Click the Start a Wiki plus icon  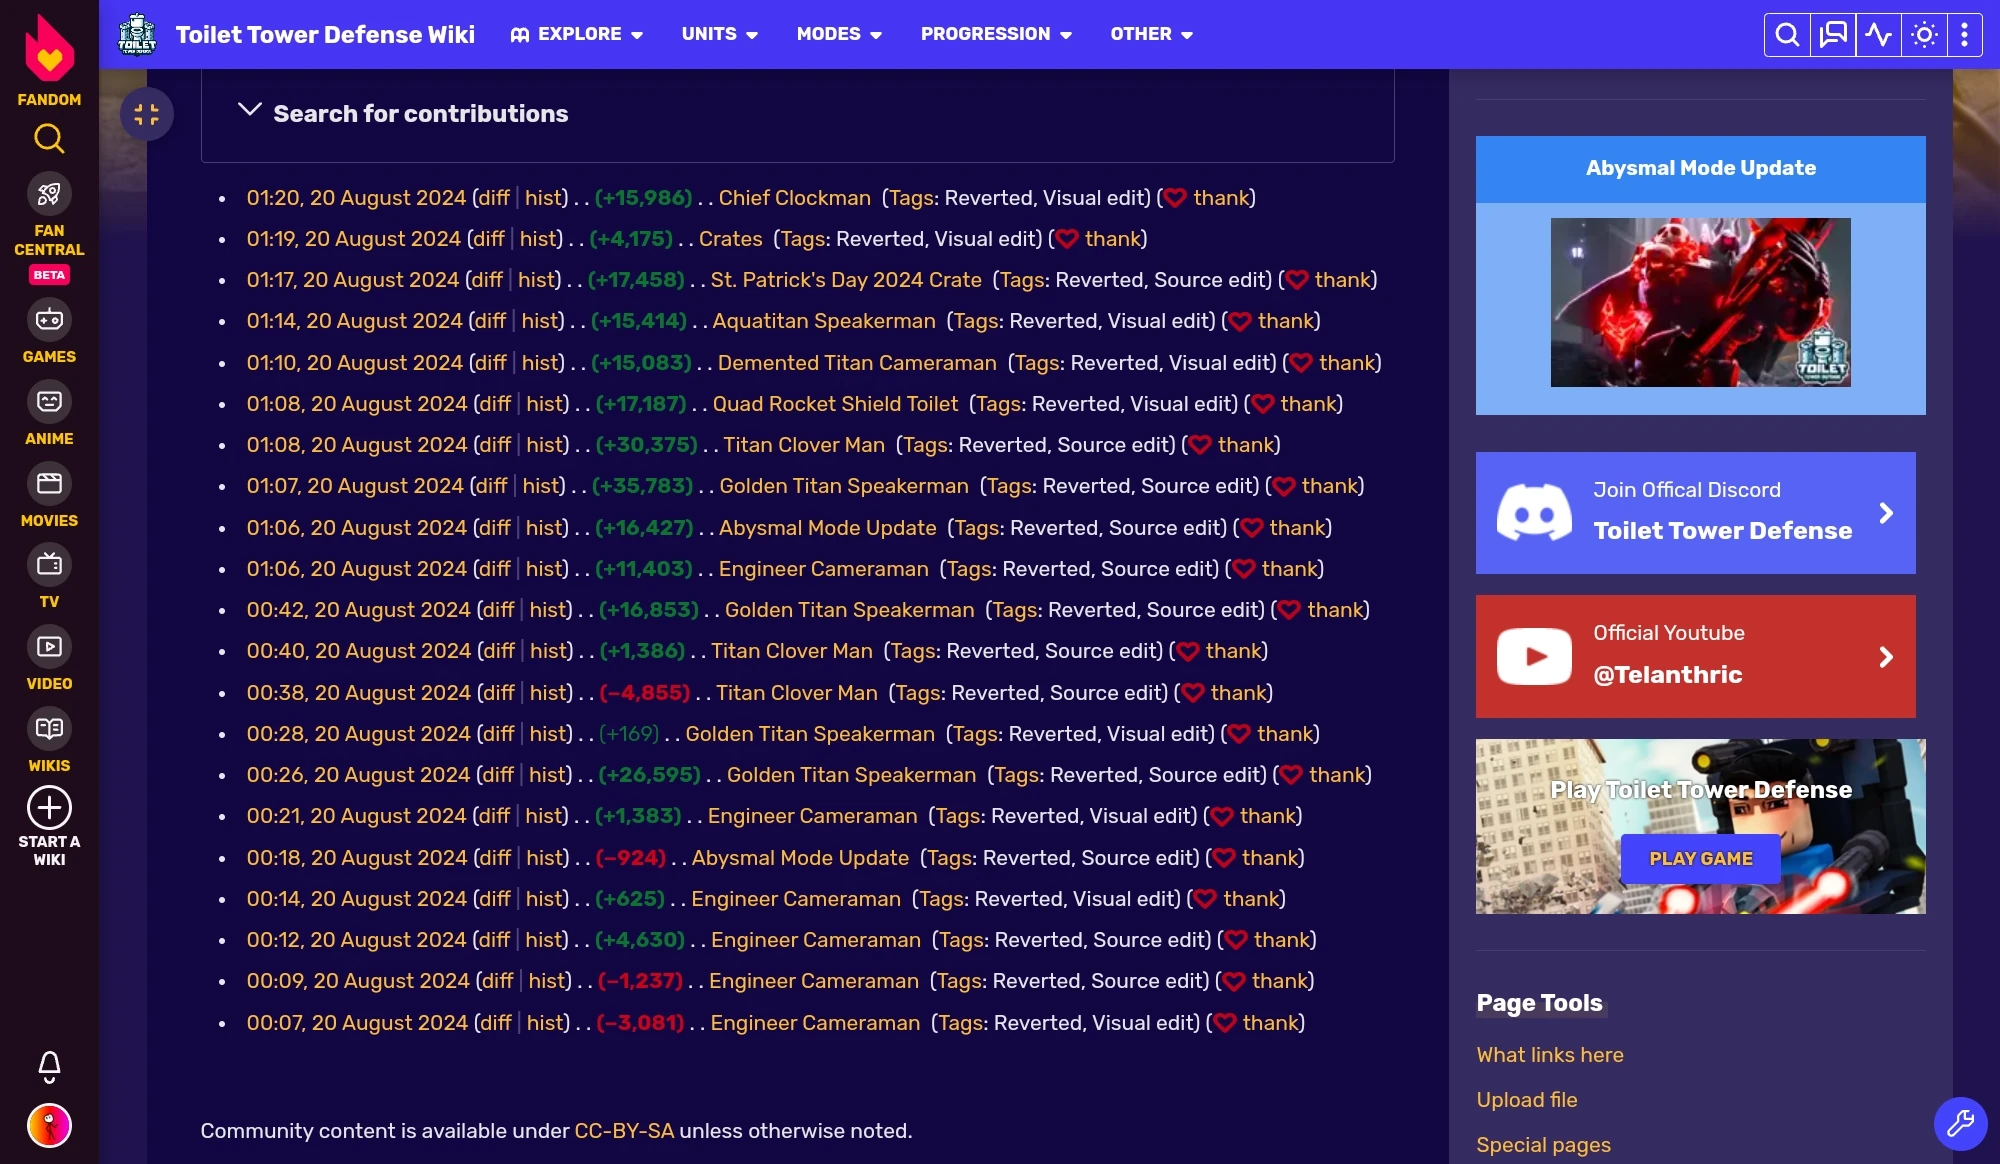pyautogui.click(x=49, y=807)
